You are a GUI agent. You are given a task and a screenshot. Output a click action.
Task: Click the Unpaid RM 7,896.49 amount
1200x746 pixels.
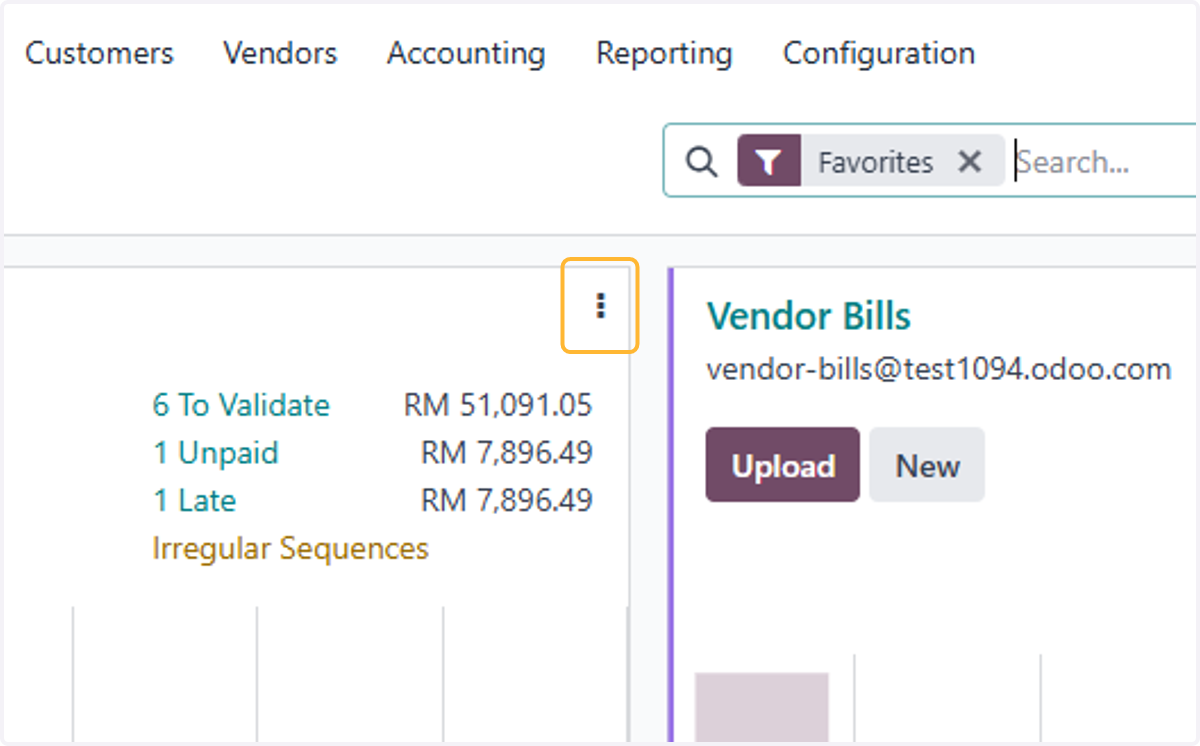[x=507, y=453]
